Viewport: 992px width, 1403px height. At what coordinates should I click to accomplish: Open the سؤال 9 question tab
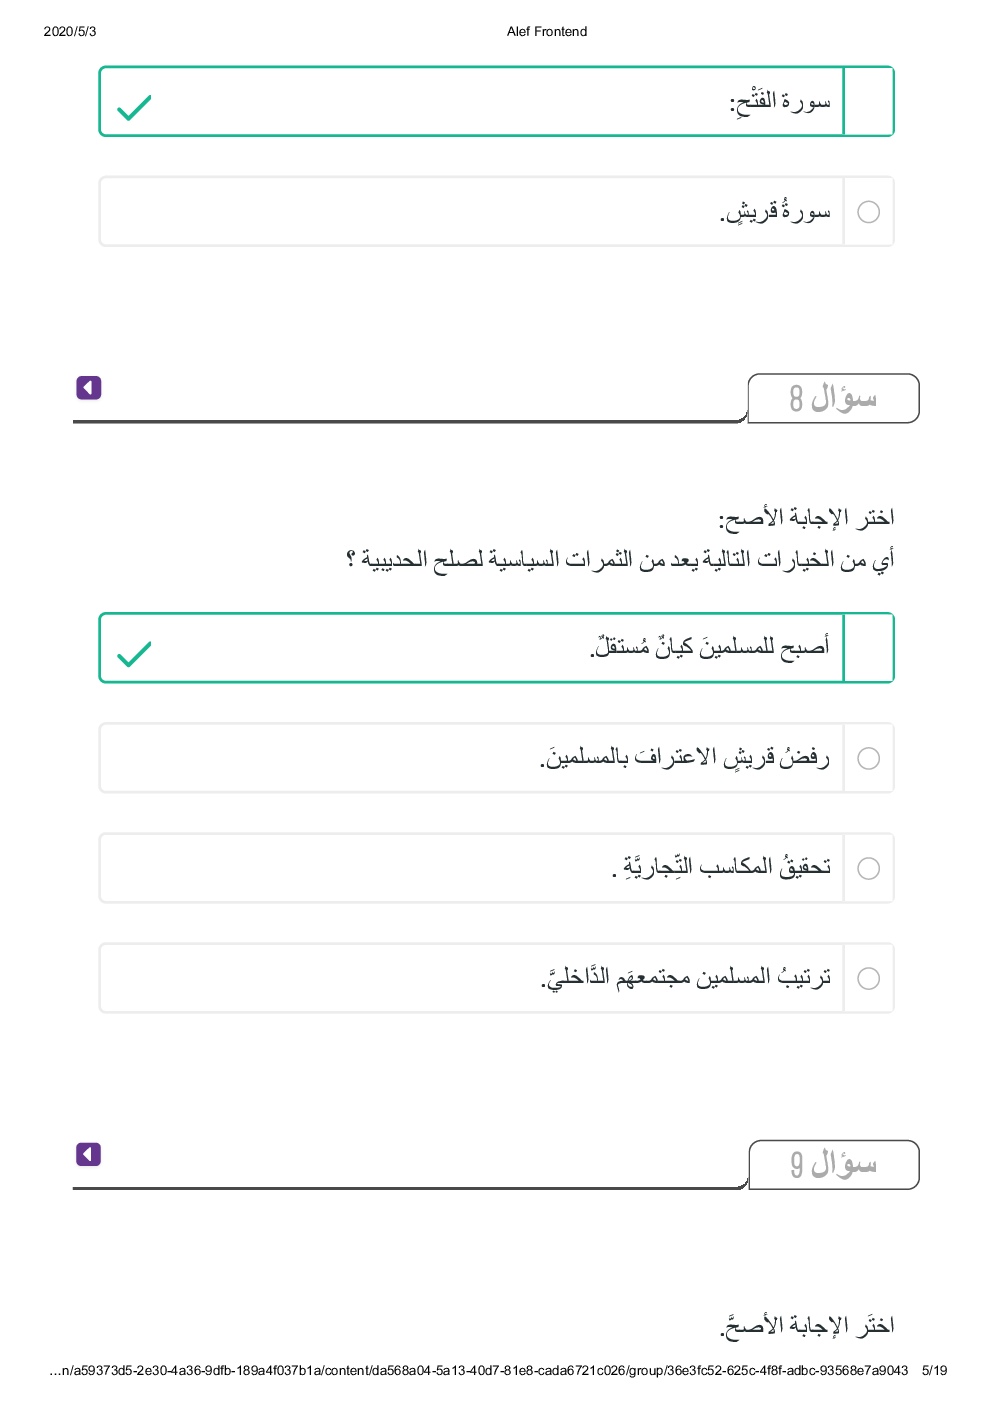(833, 1165)
